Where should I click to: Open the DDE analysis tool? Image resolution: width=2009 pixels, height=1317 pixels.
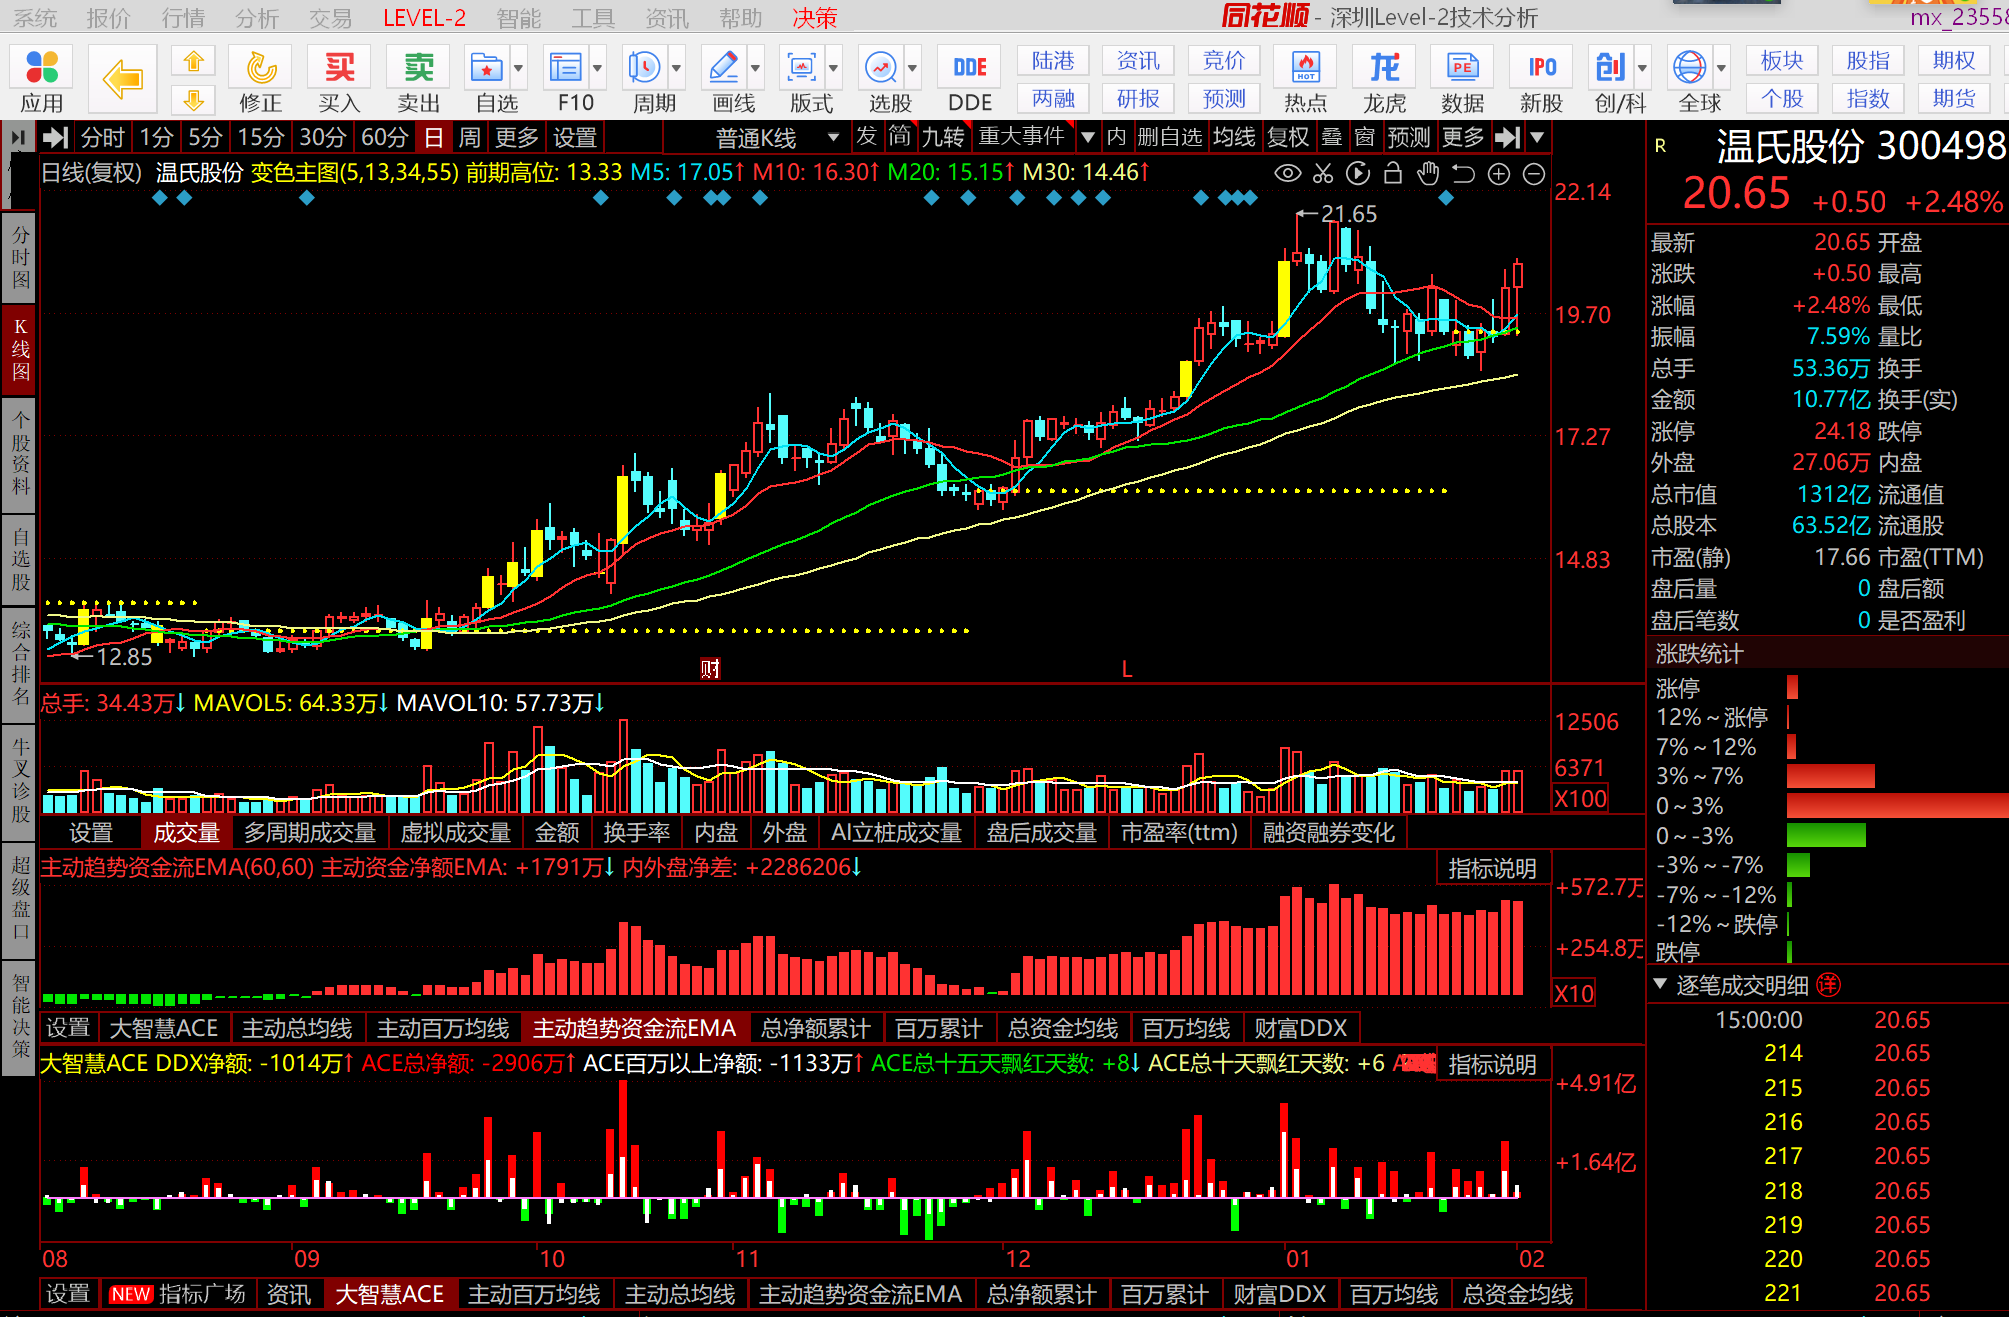[x=969, y=80]
